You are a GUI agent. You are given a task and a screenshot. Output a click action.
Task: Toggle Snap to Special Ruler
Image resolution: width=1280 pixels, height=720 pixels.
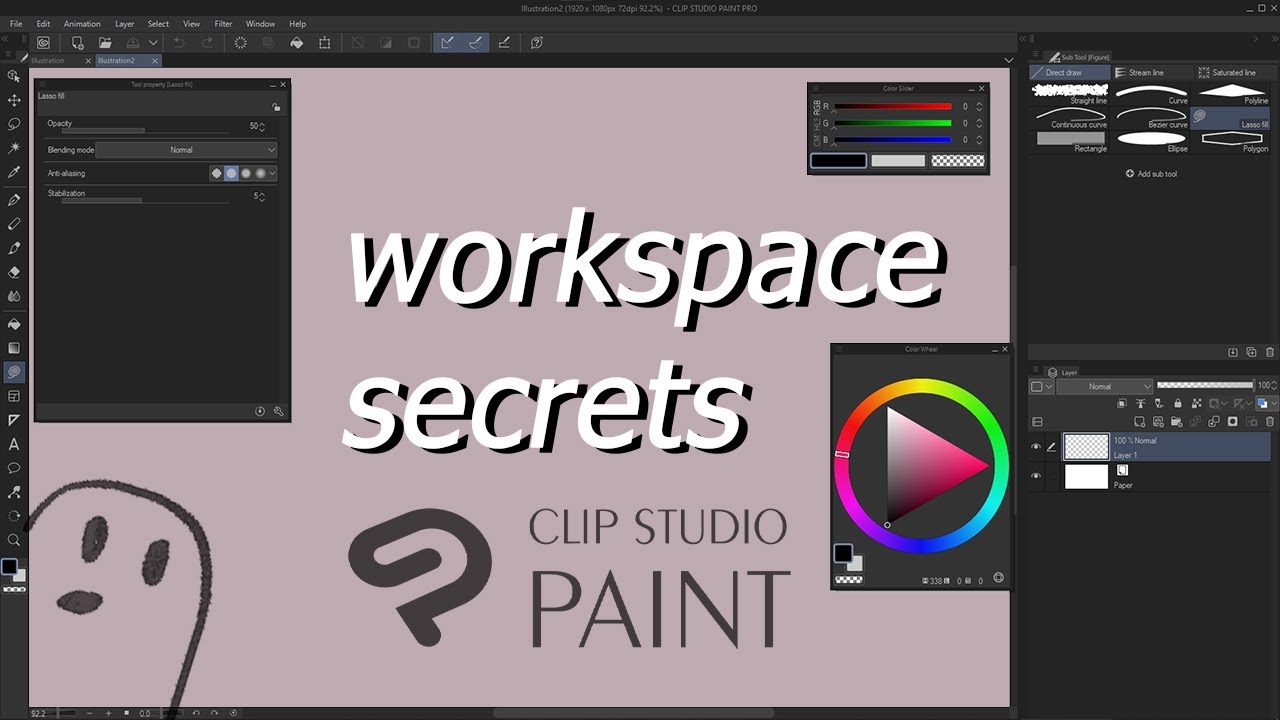pos(475,43)
